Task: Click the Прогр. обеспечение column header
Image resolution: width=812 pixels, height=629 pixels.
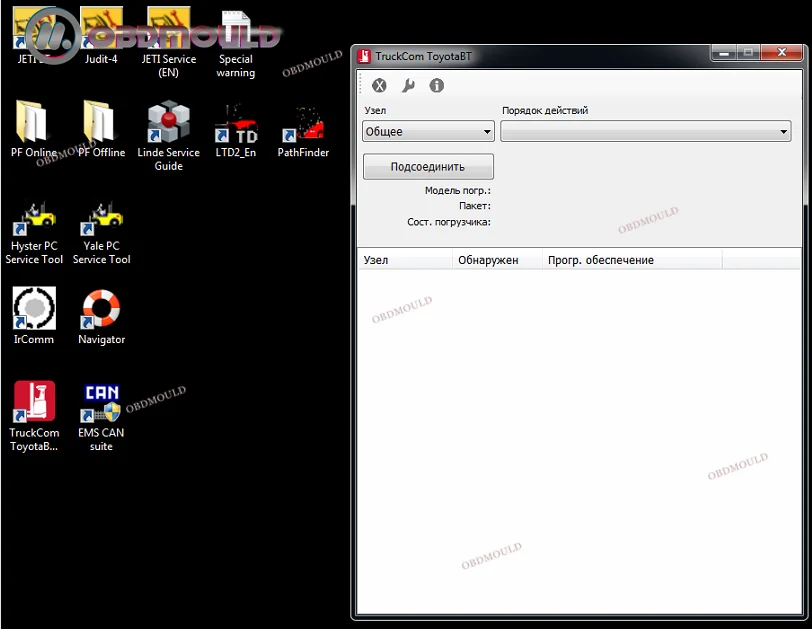Action: coord(630,260)
